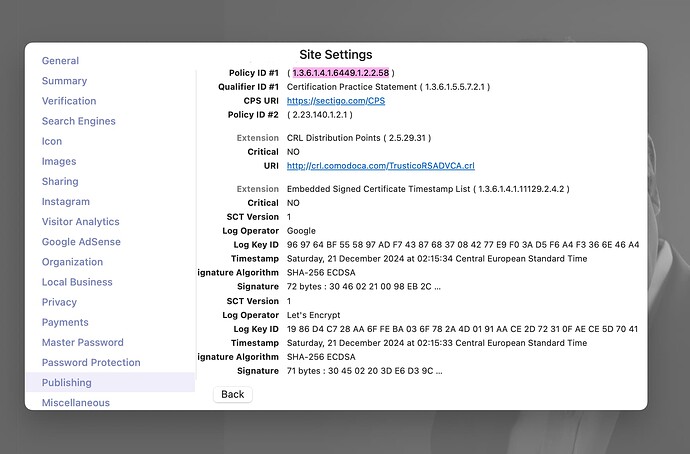Click the timestamp ending 02:15:33

437,343
